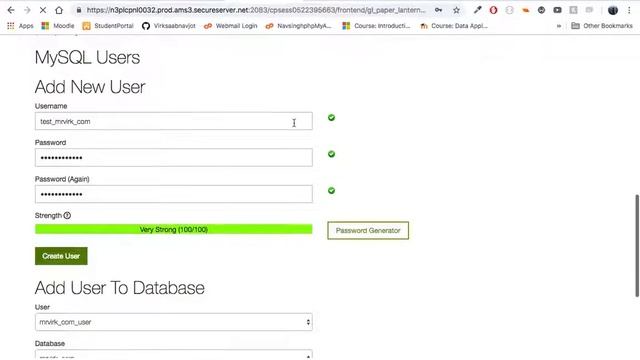The image size is (640, 360).
Task: Click the Create User button
Action: coord(61,256)
